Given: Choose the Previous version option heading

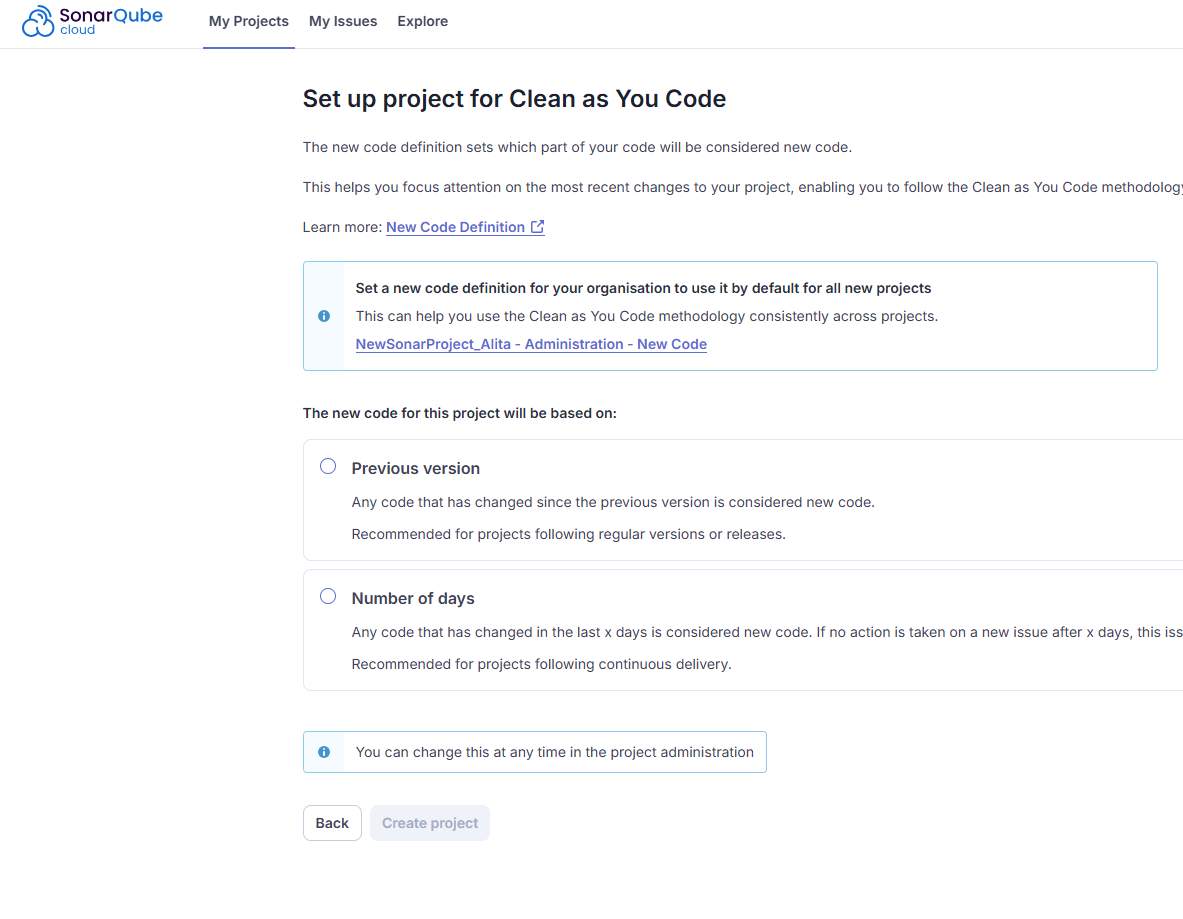Looking at the screenshot, I should pos(416,469).
